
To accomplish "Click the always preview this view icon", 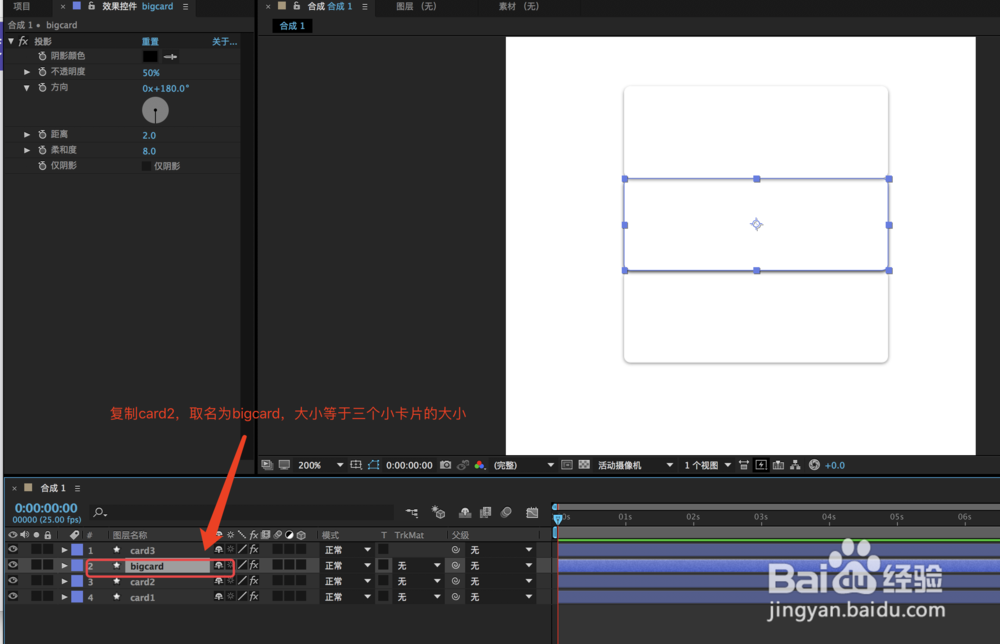I will (267, 465).
